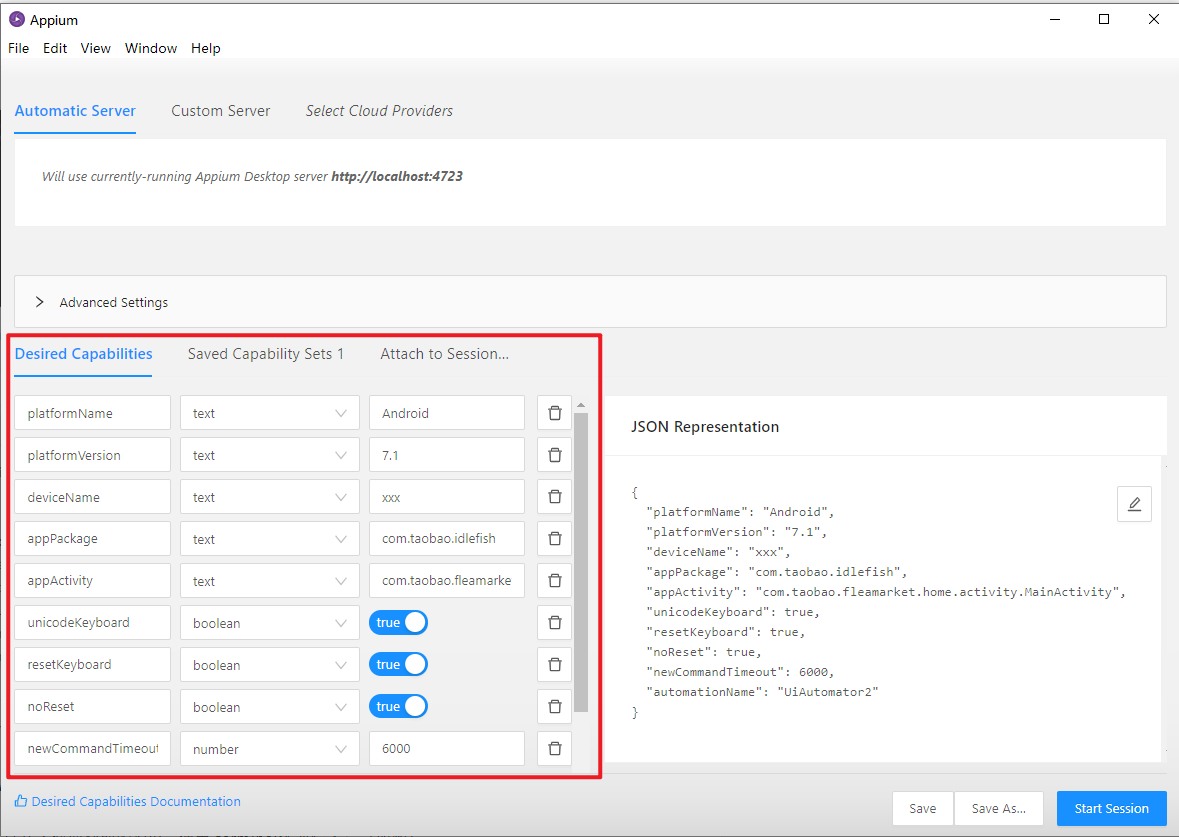Click the Appium logo in title bar
1179x837 pixels.
coord(17,20)
